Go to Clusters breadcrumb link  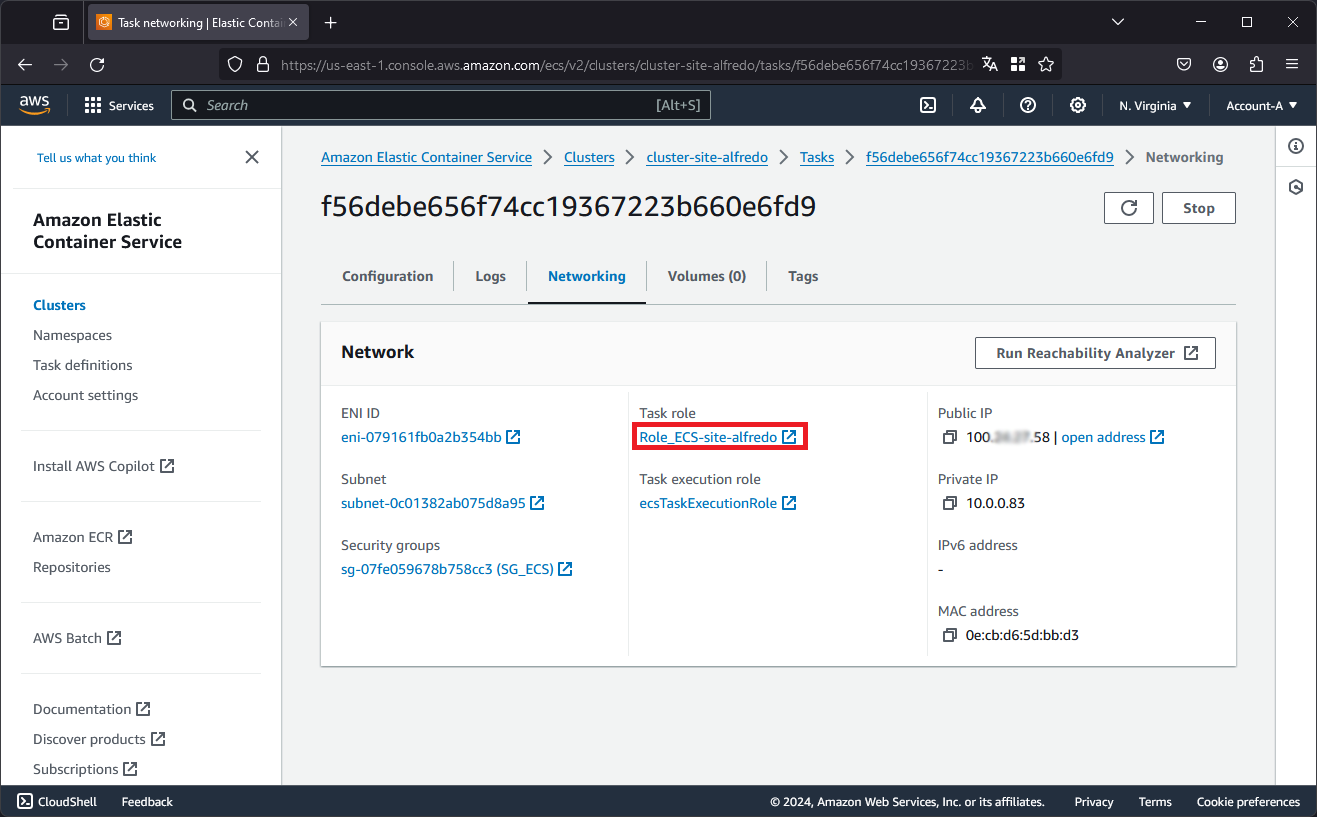click(x=589, y=157)
